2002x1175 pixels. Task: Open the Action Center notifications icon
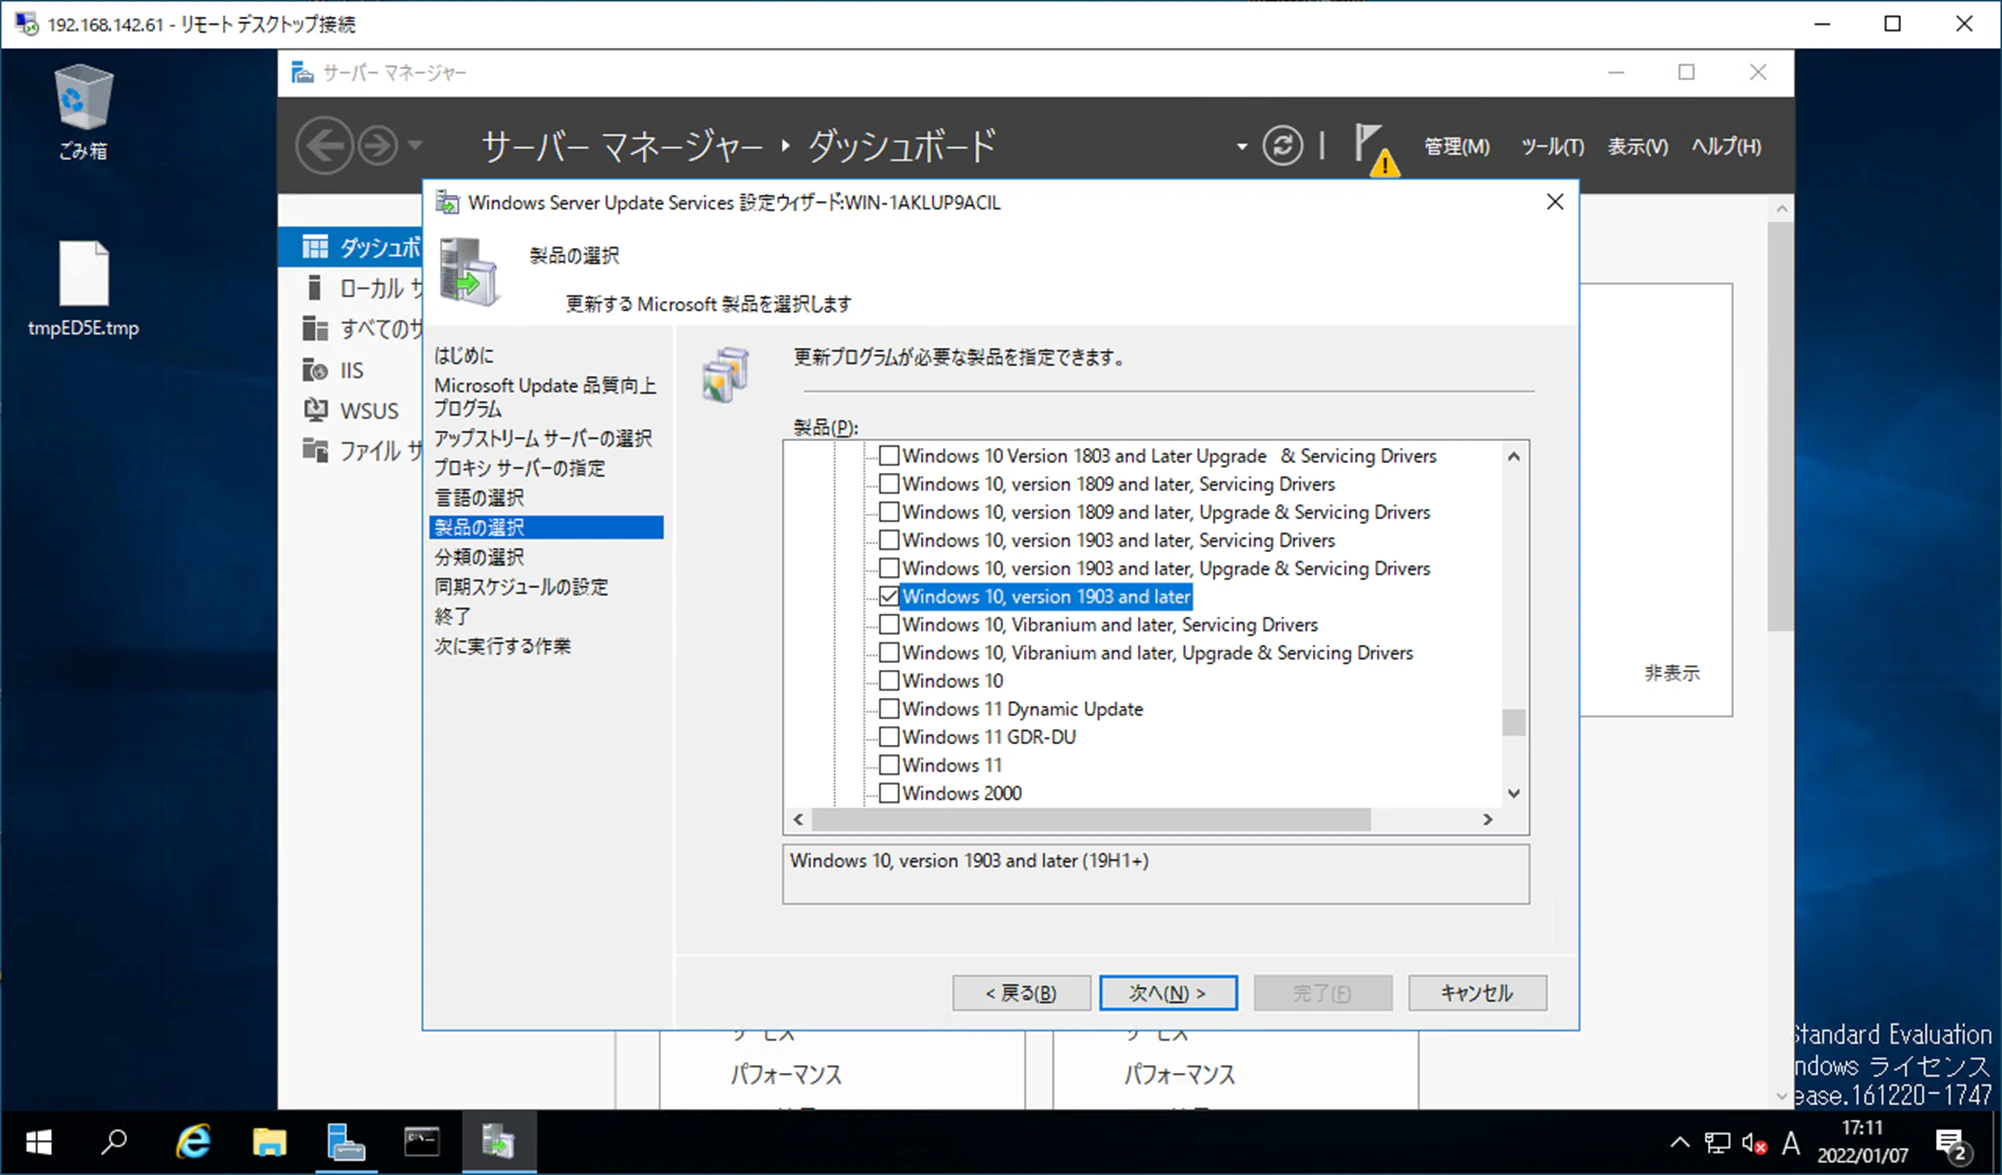[1952, 1143]
